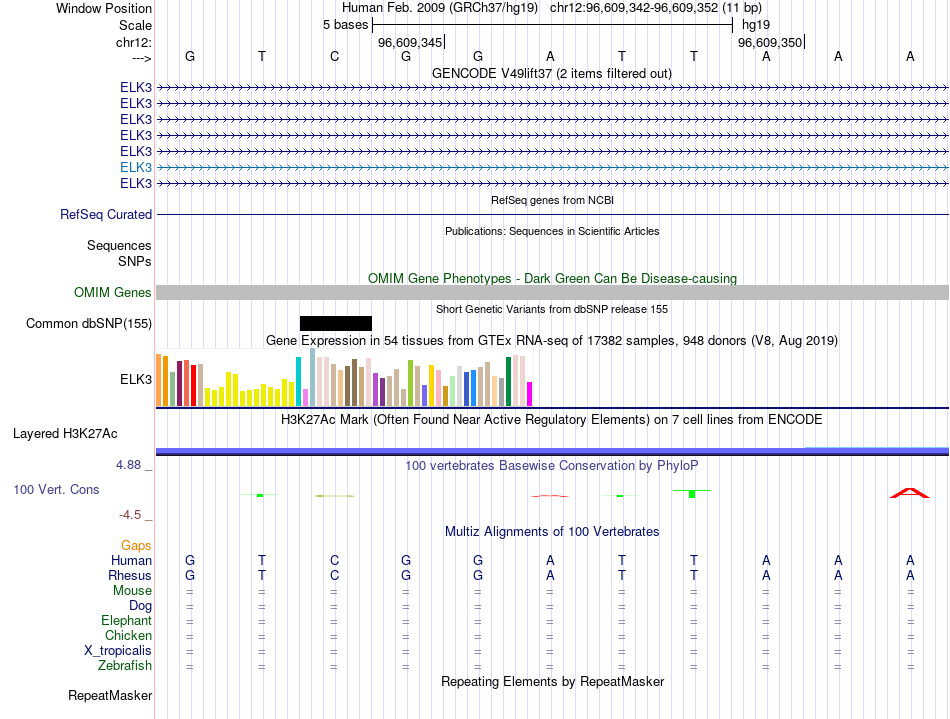Image resolution: width=950 pixels, height=719 pixels.
Task: Click the Scale label
Action: pos(135,25)
